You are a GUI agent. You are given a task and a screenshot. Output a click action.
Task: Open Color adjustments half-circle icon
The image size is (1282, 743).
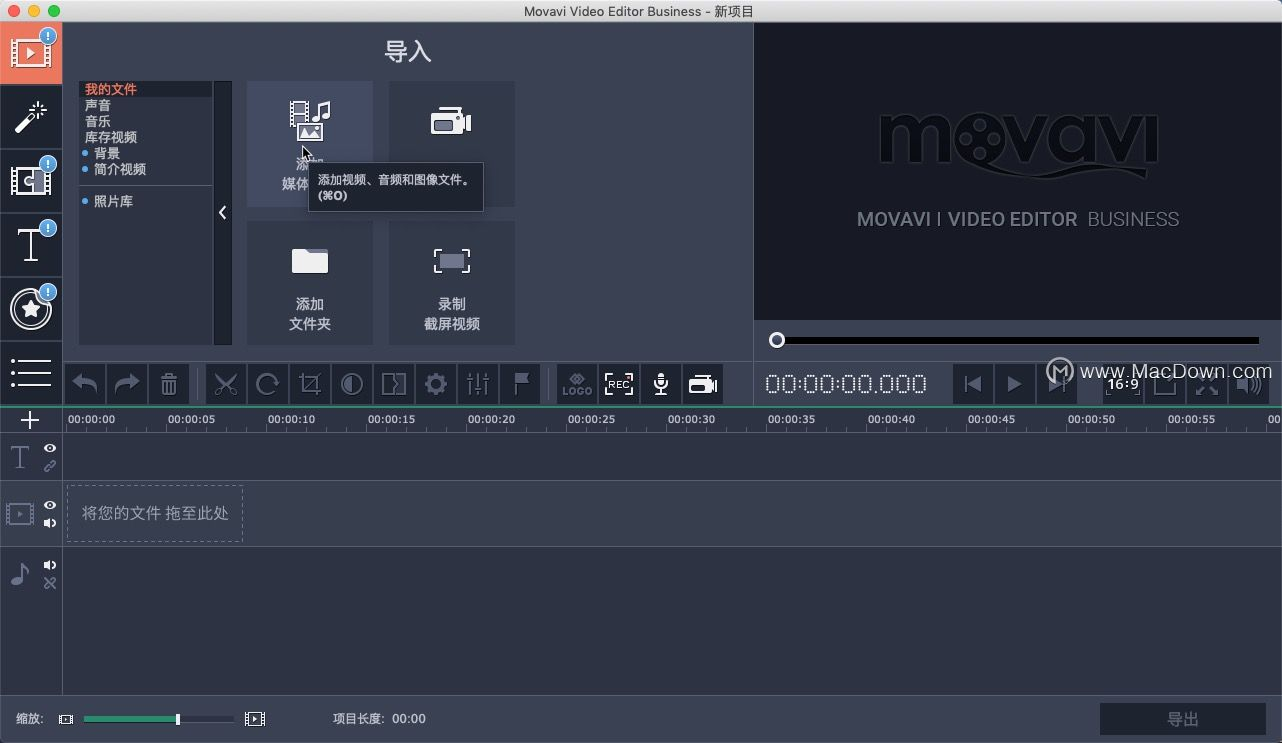pos(352,384)
